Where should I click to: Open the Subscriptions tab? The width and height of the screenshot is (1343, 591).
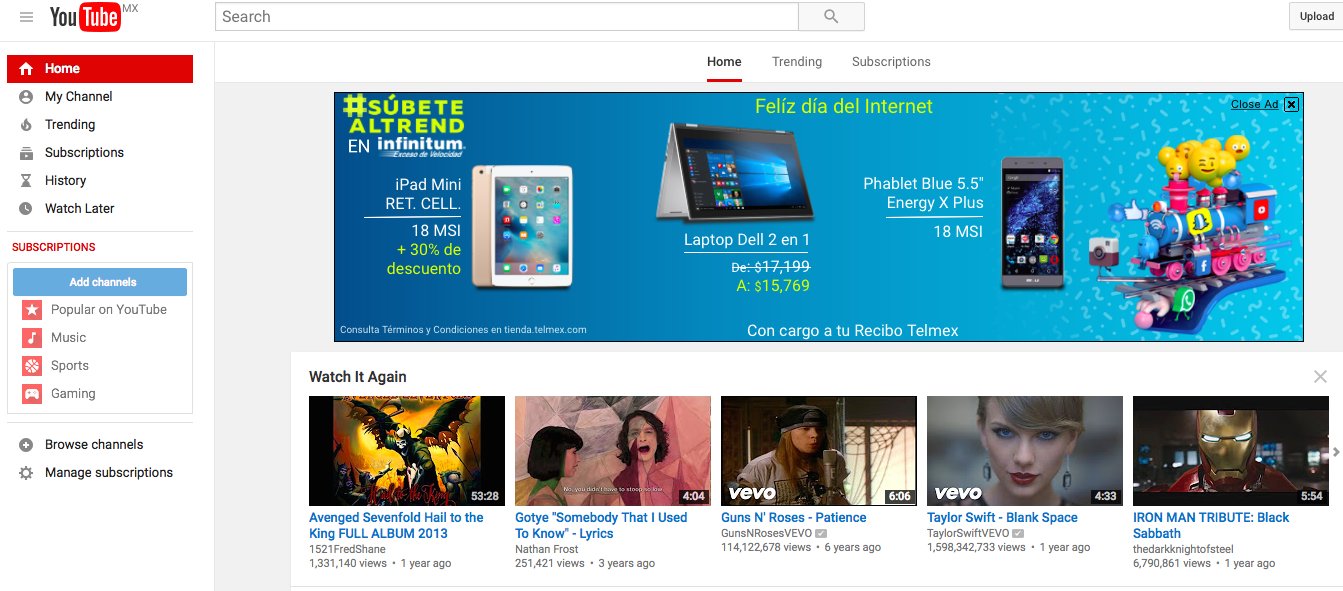click(x=890, y=61)
